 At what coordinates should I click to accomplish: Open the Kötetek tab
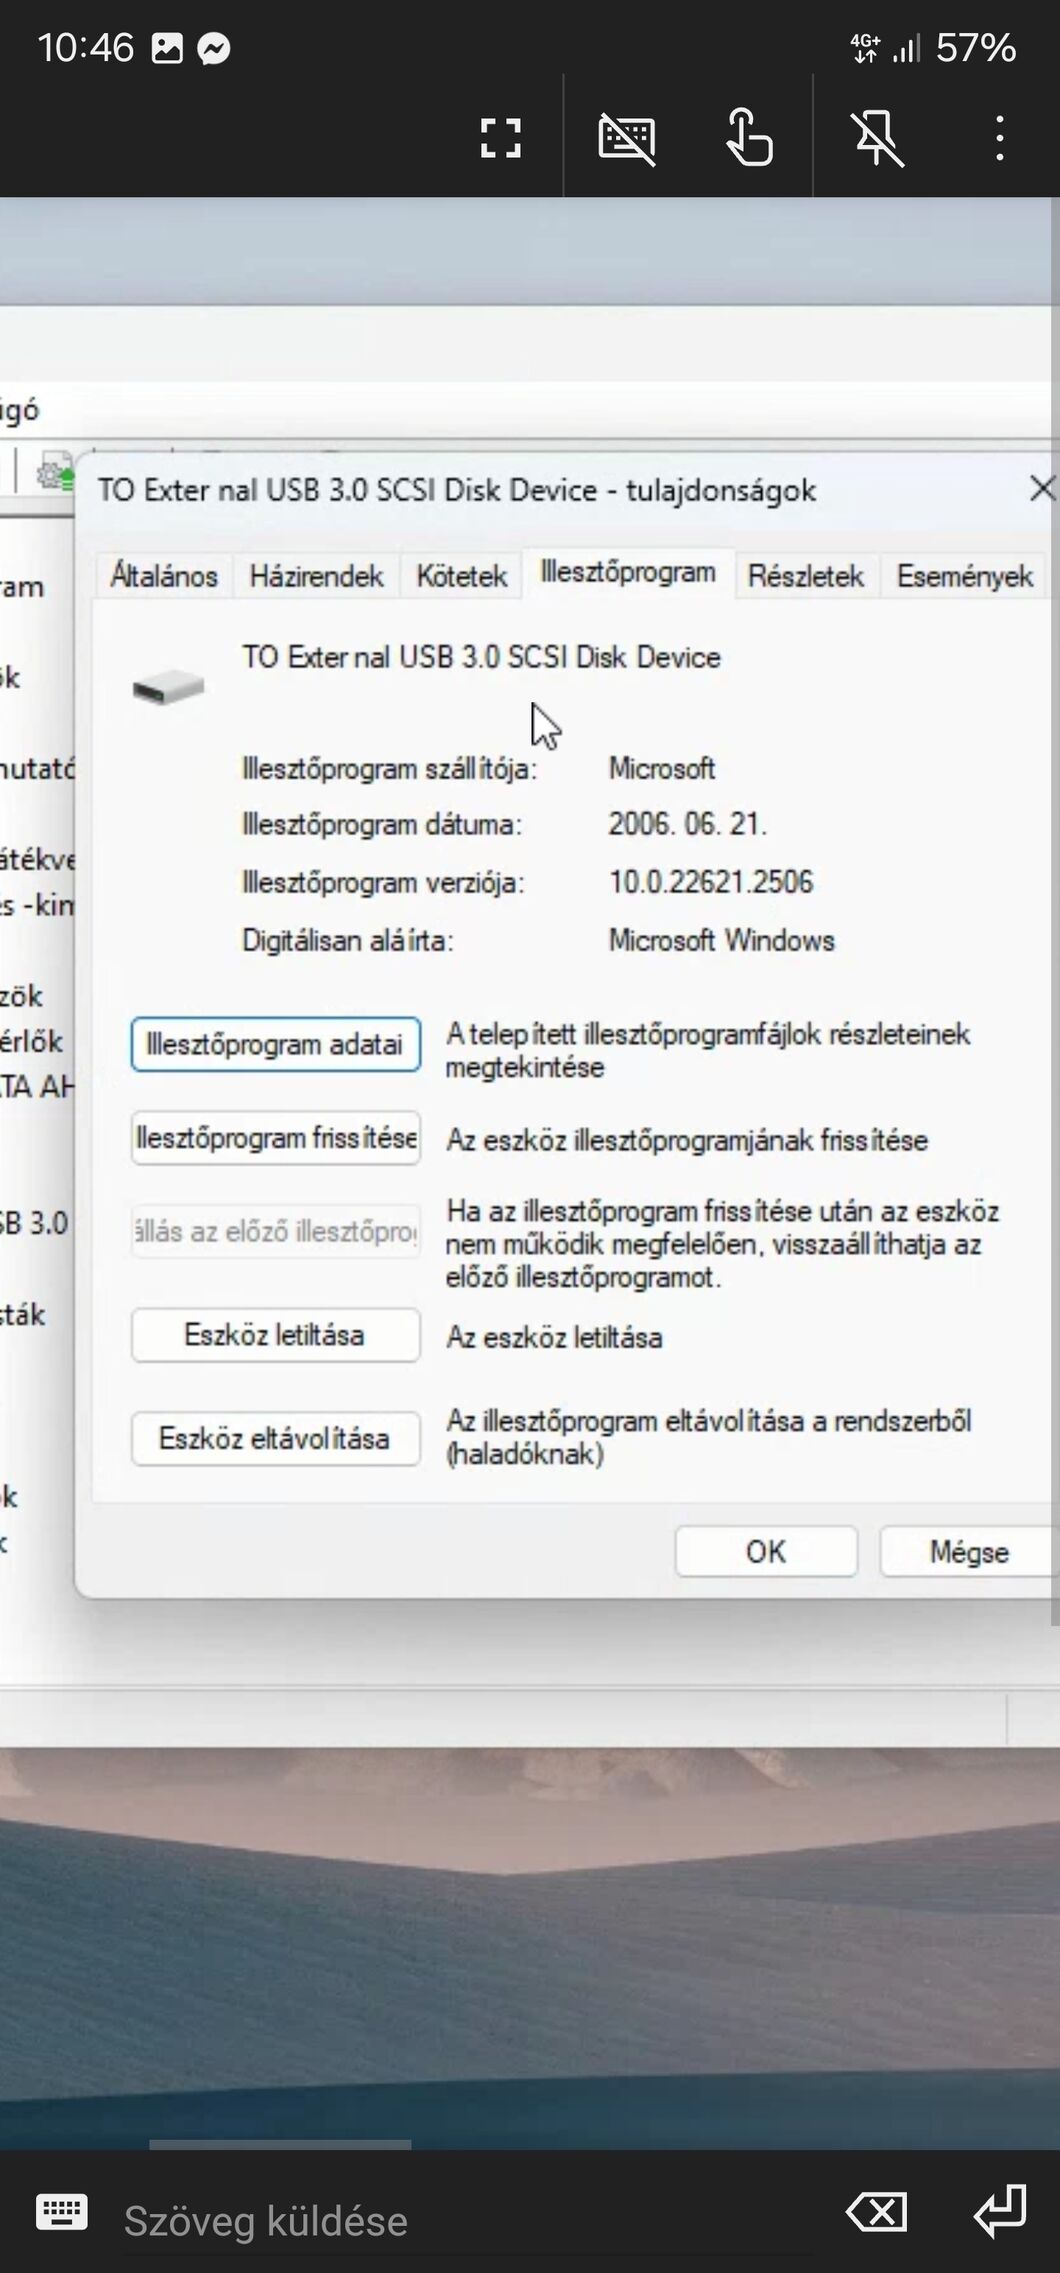(x=461, y=576)
